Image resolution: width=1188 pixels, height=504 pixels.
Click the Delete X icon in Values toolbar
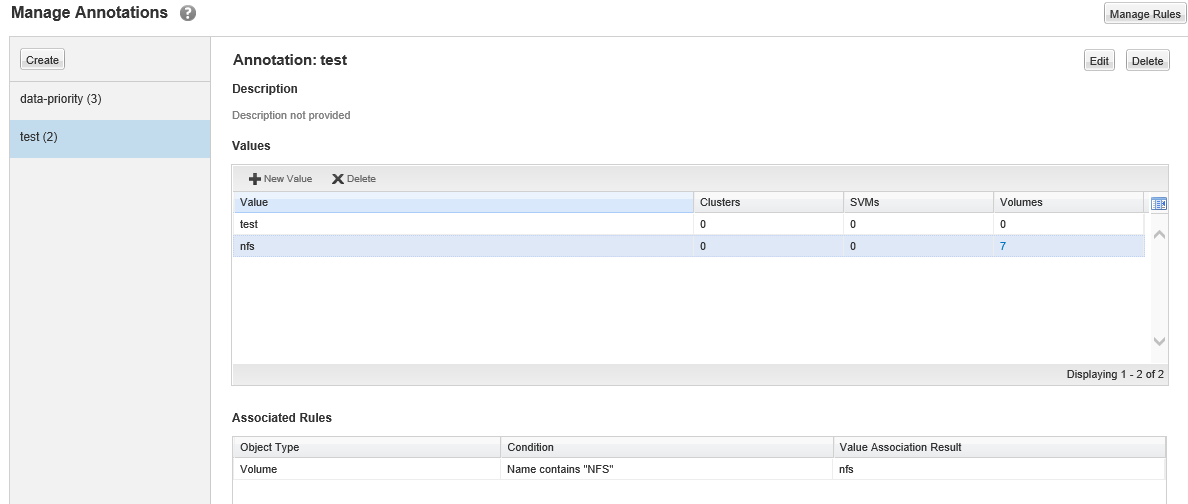338,179
